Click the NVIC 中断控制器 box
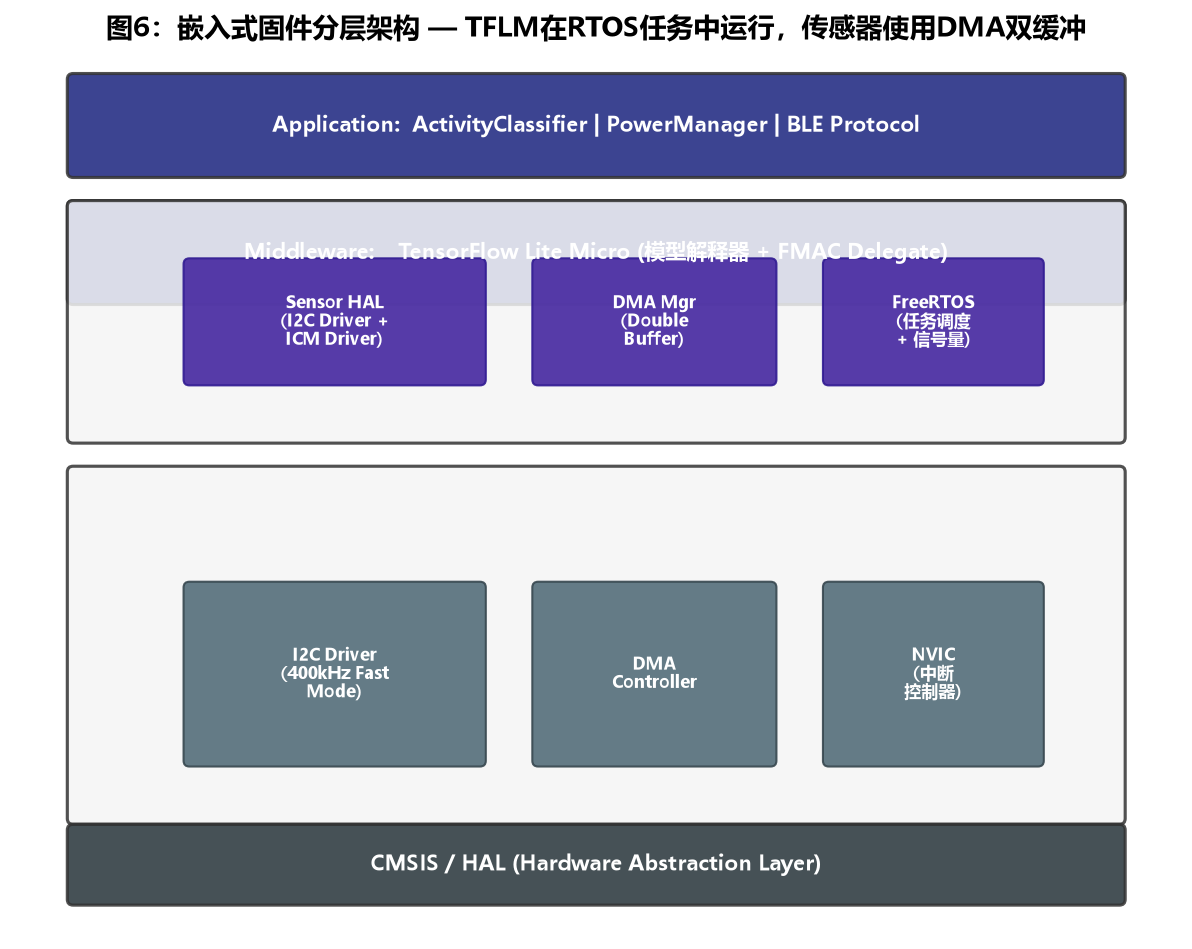Screen dimensions: 1192x949 pos(934,674)
